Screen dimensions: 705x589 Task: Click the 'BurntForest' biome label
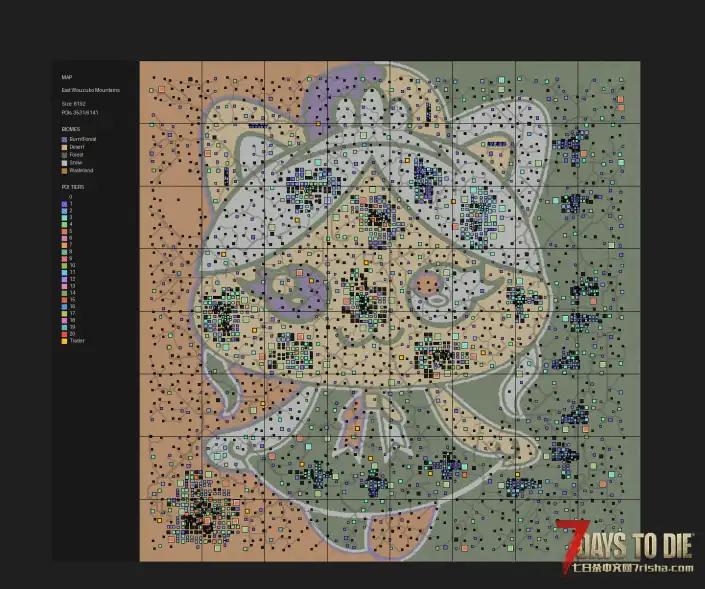pyautogui.click(x=83, y=139)
